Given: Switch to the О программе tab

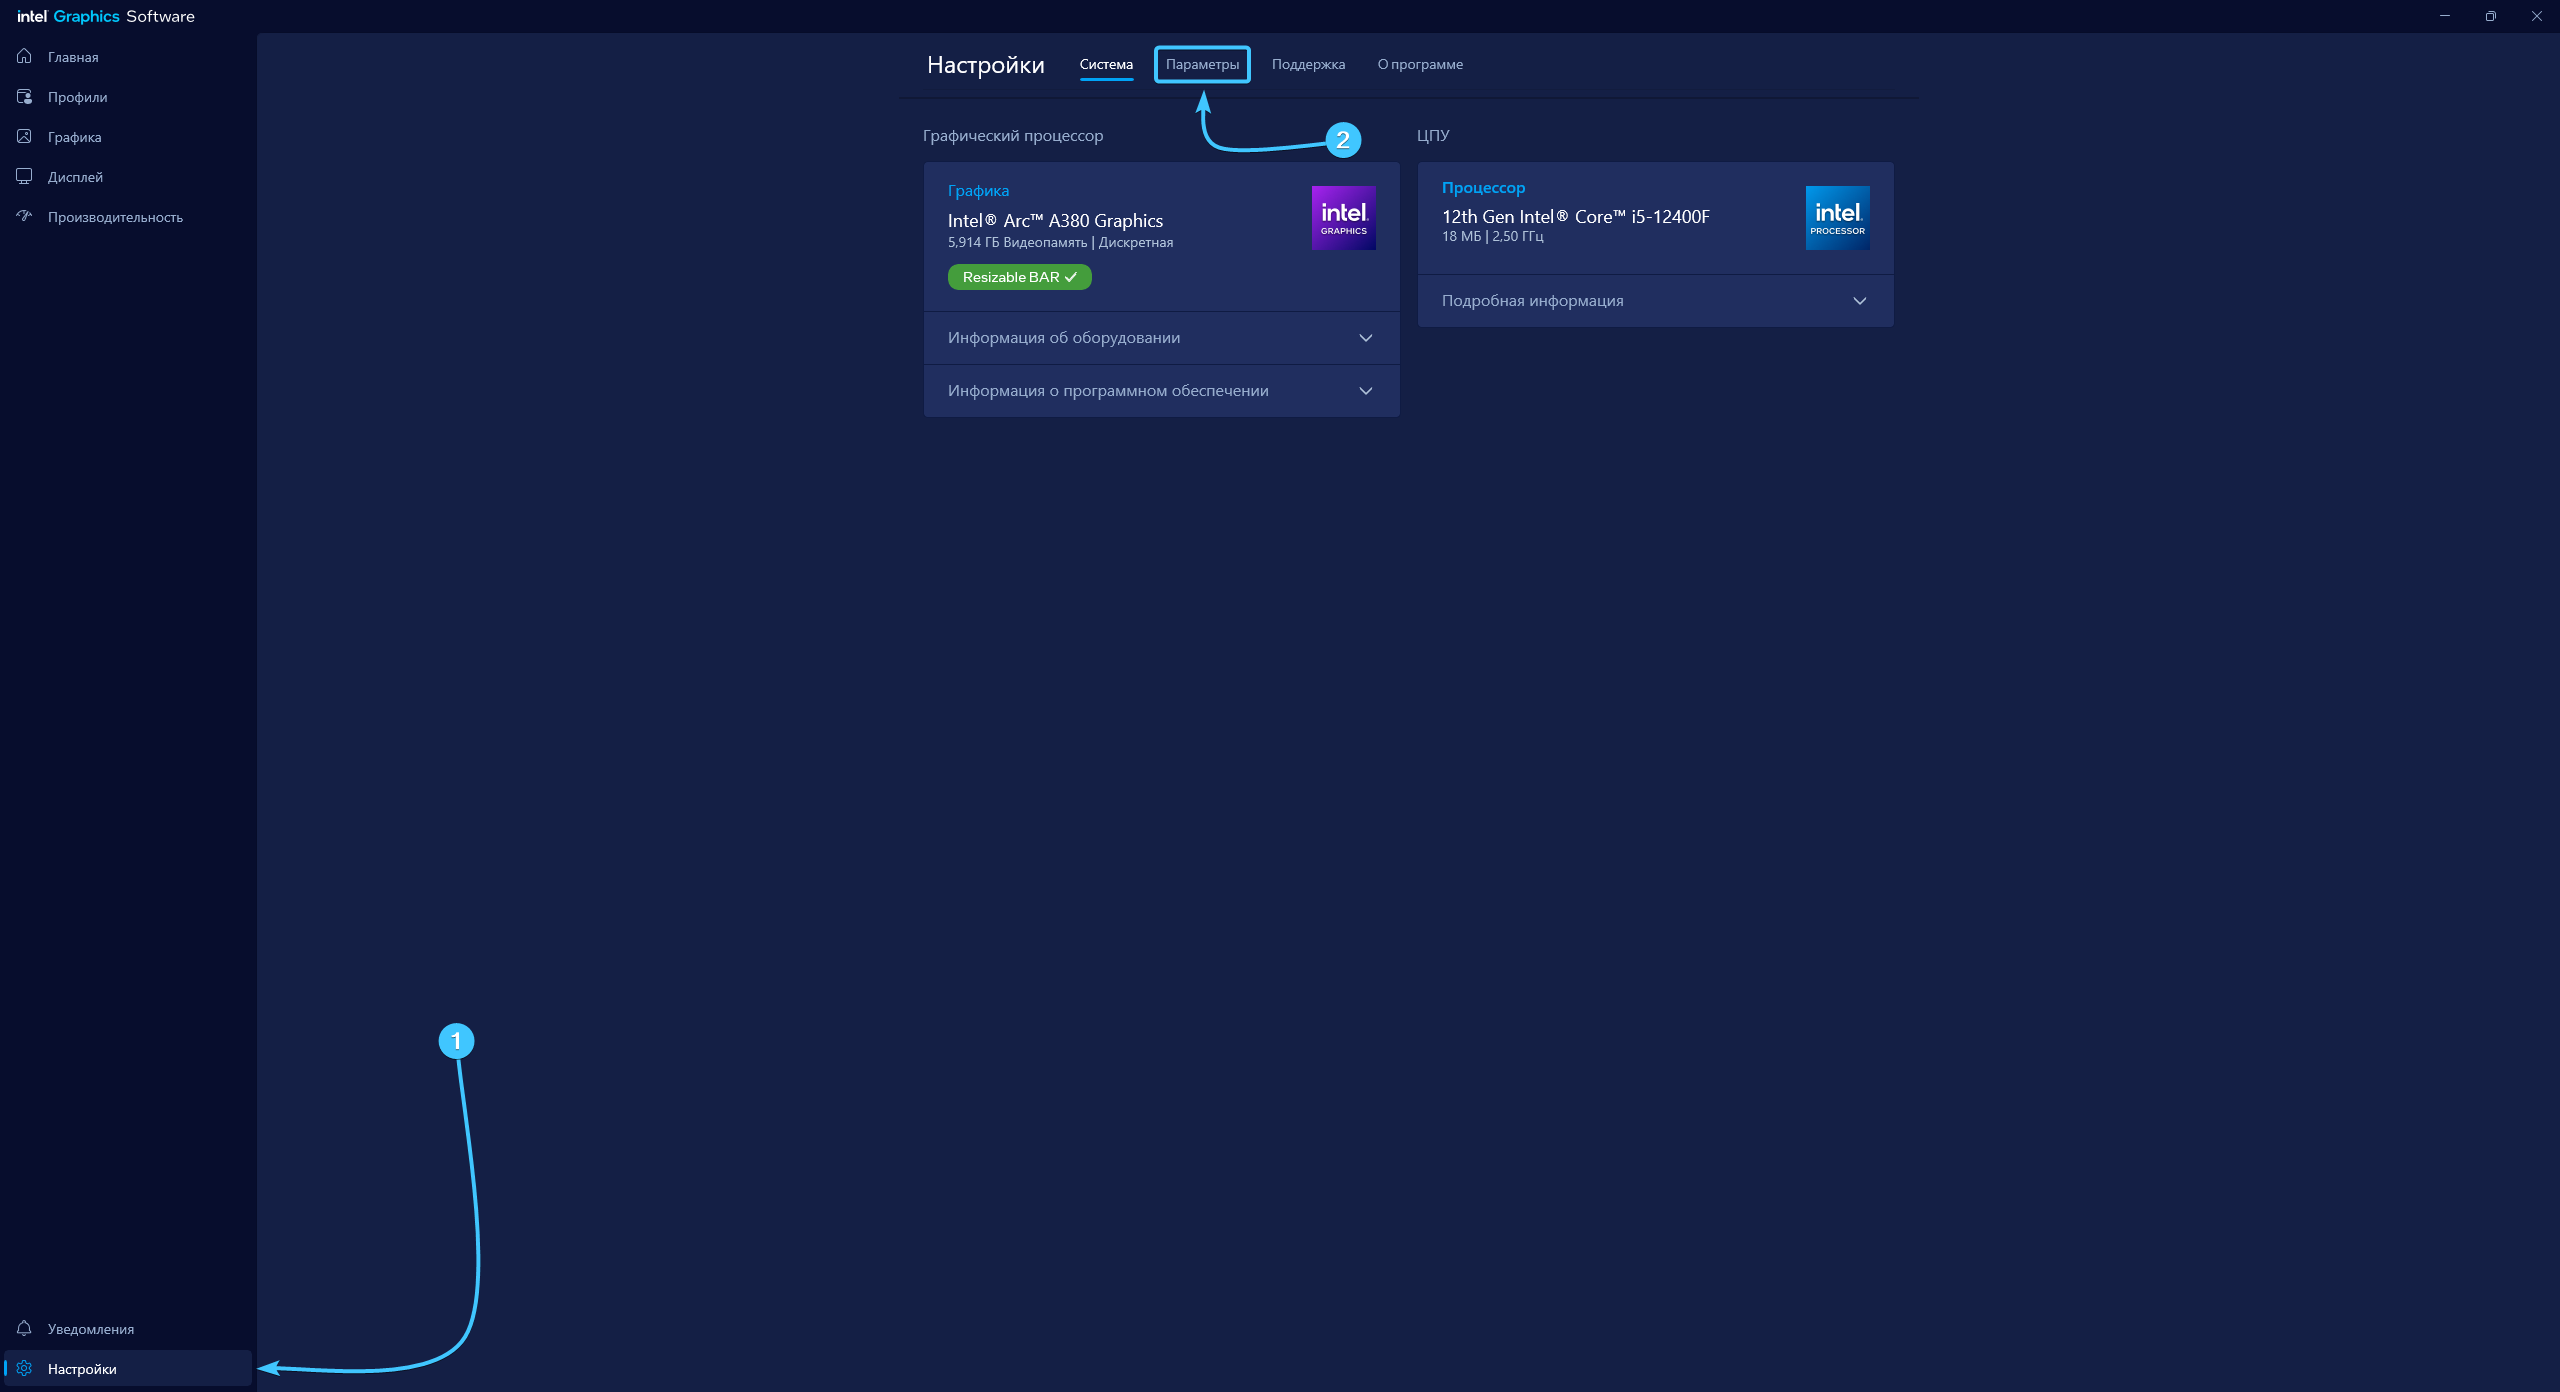Looking at the screenshot, I should tap(1420, 64).
